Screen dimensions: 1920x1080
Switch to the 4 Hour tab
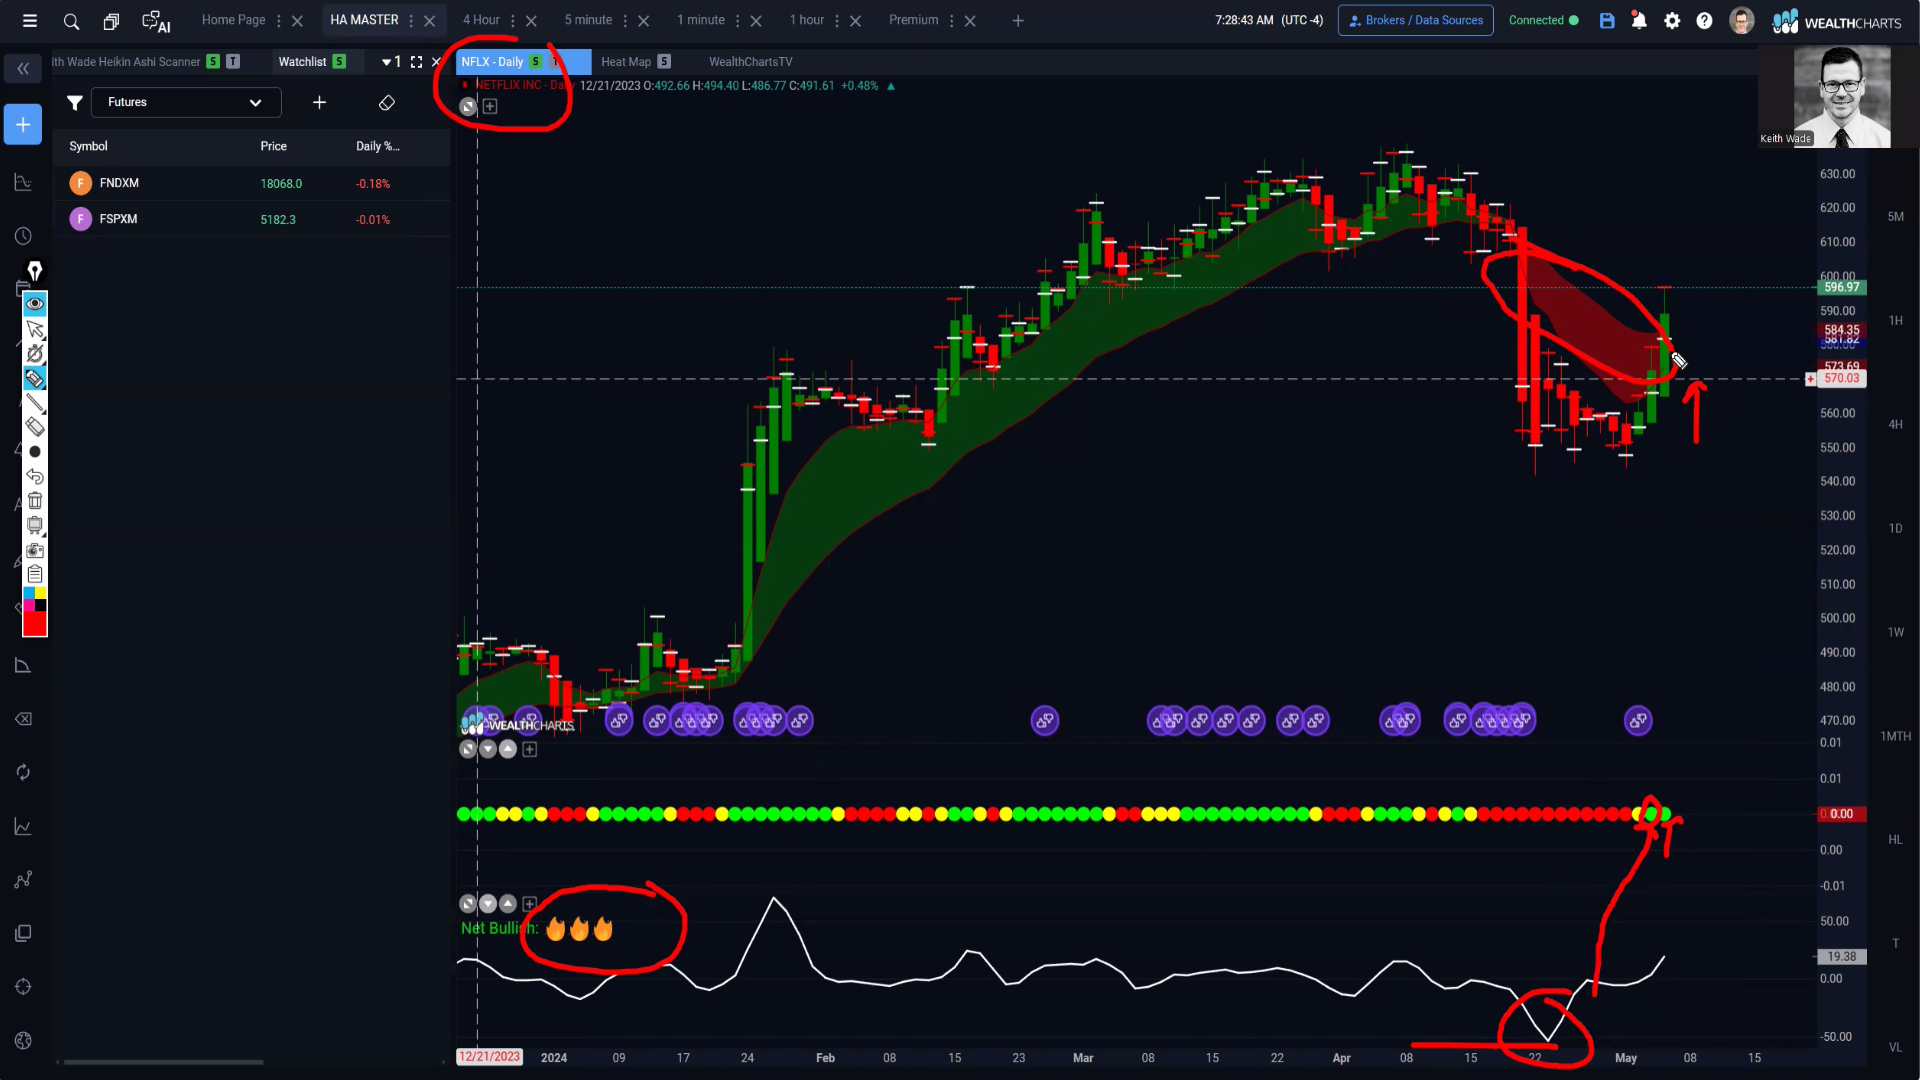pos(481,20)
